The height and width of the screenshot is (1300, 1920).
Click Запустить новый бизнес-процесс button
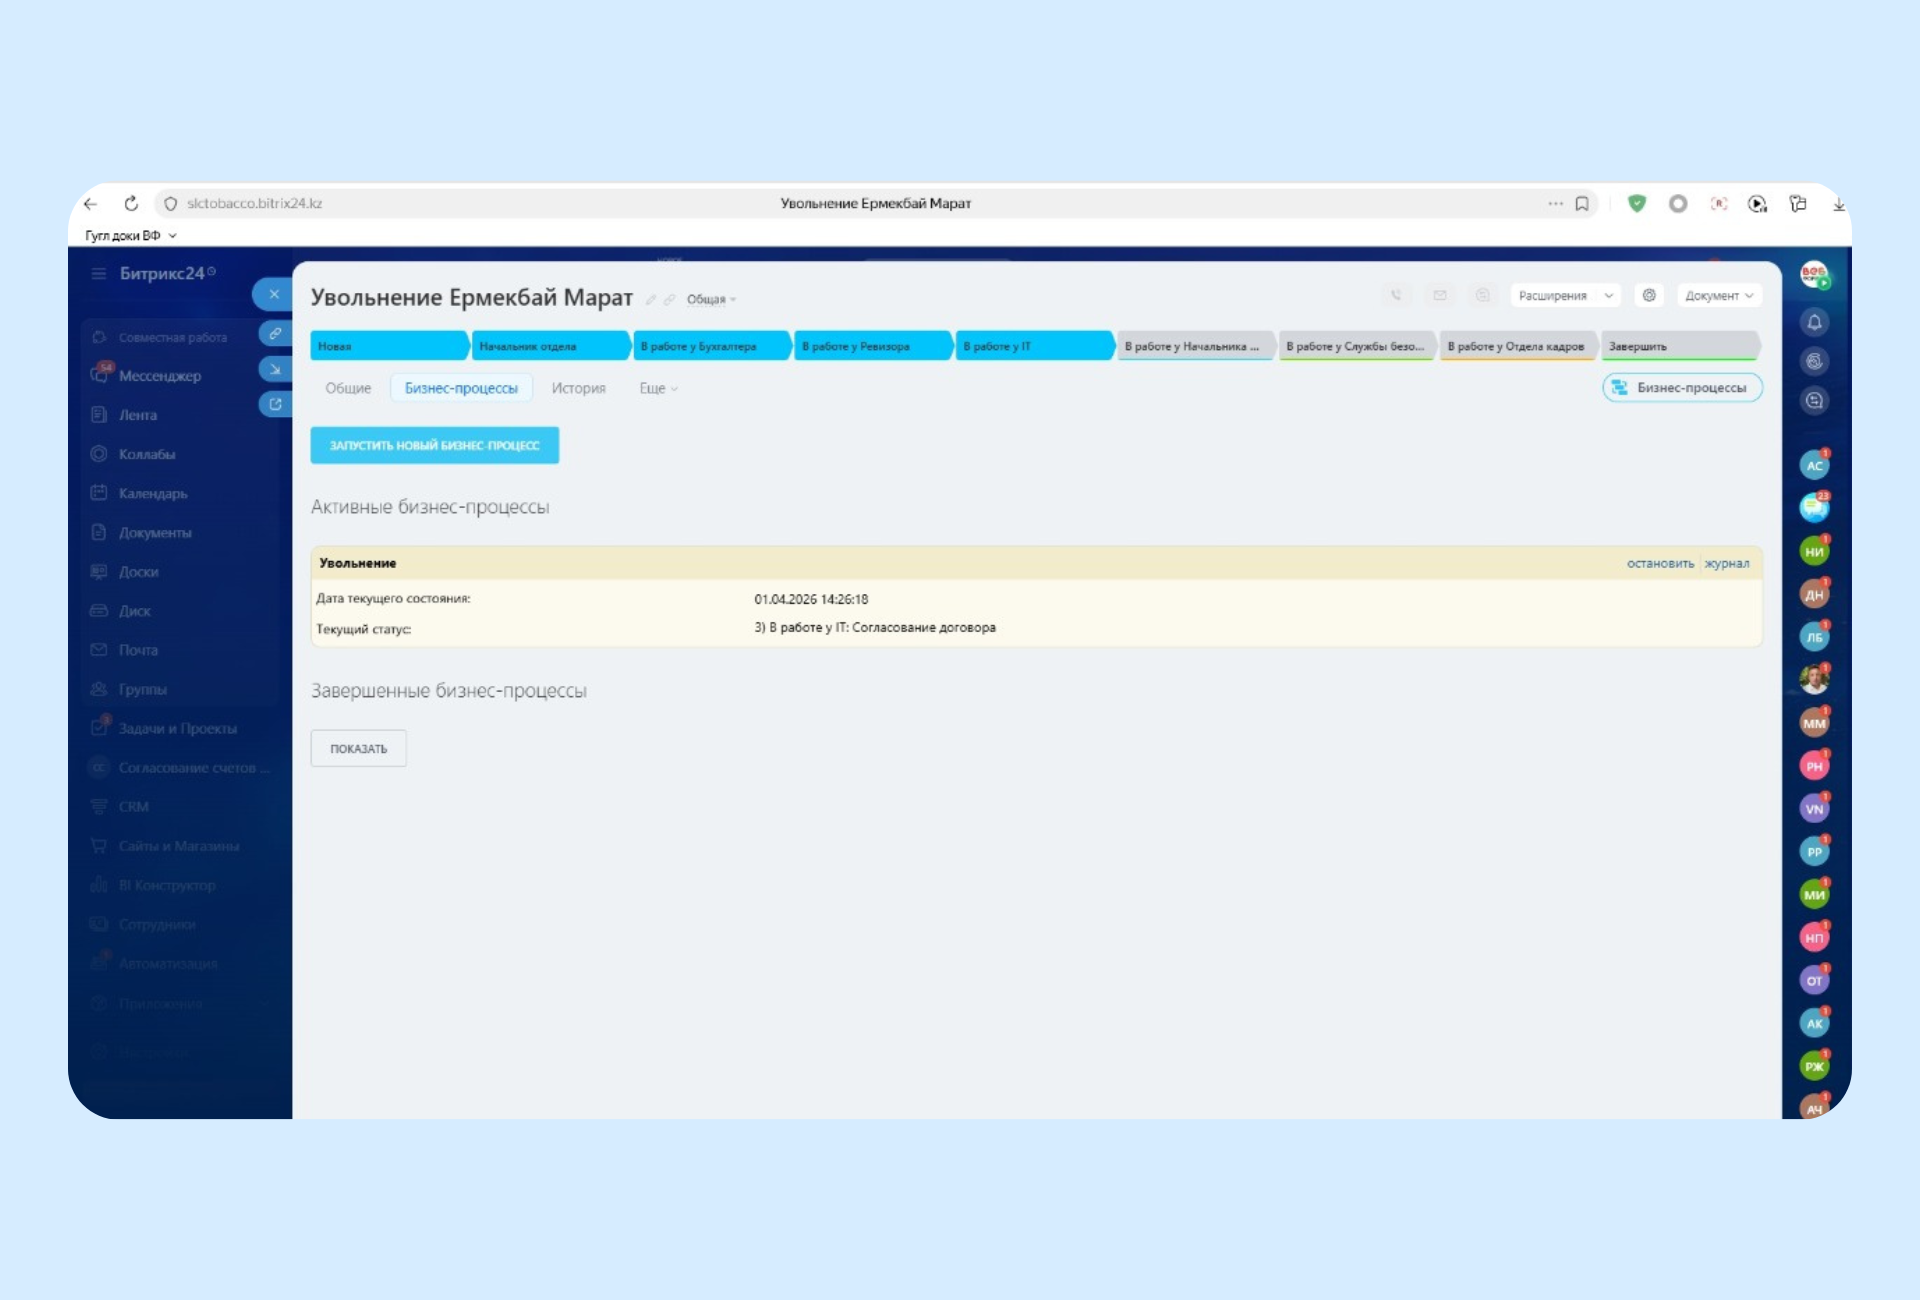click(x=434, y=445)
